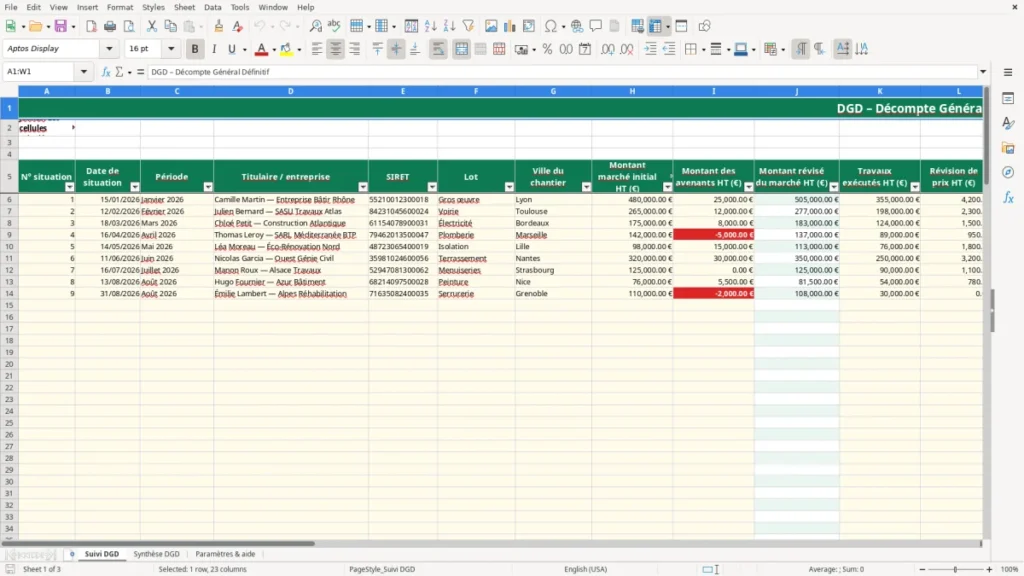The width and height of the screenshot is (1024, 576).
Task: Click English (USA) language in status bar
Action: point(585,569)
